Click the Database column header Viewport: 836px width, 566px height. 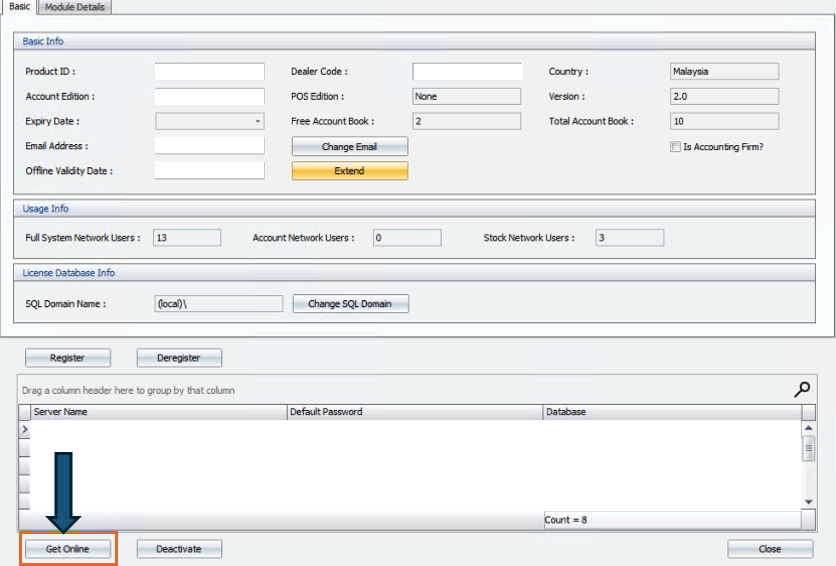(670, 412)
